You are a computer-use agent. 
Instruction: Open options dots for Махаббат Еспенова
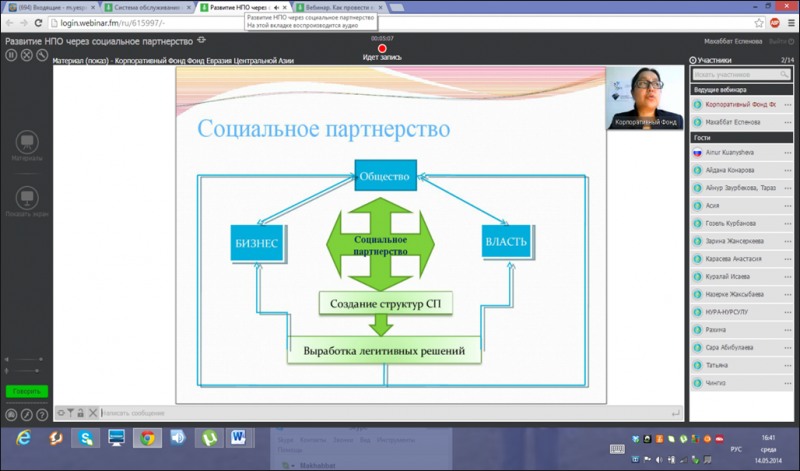coord(788,122)
